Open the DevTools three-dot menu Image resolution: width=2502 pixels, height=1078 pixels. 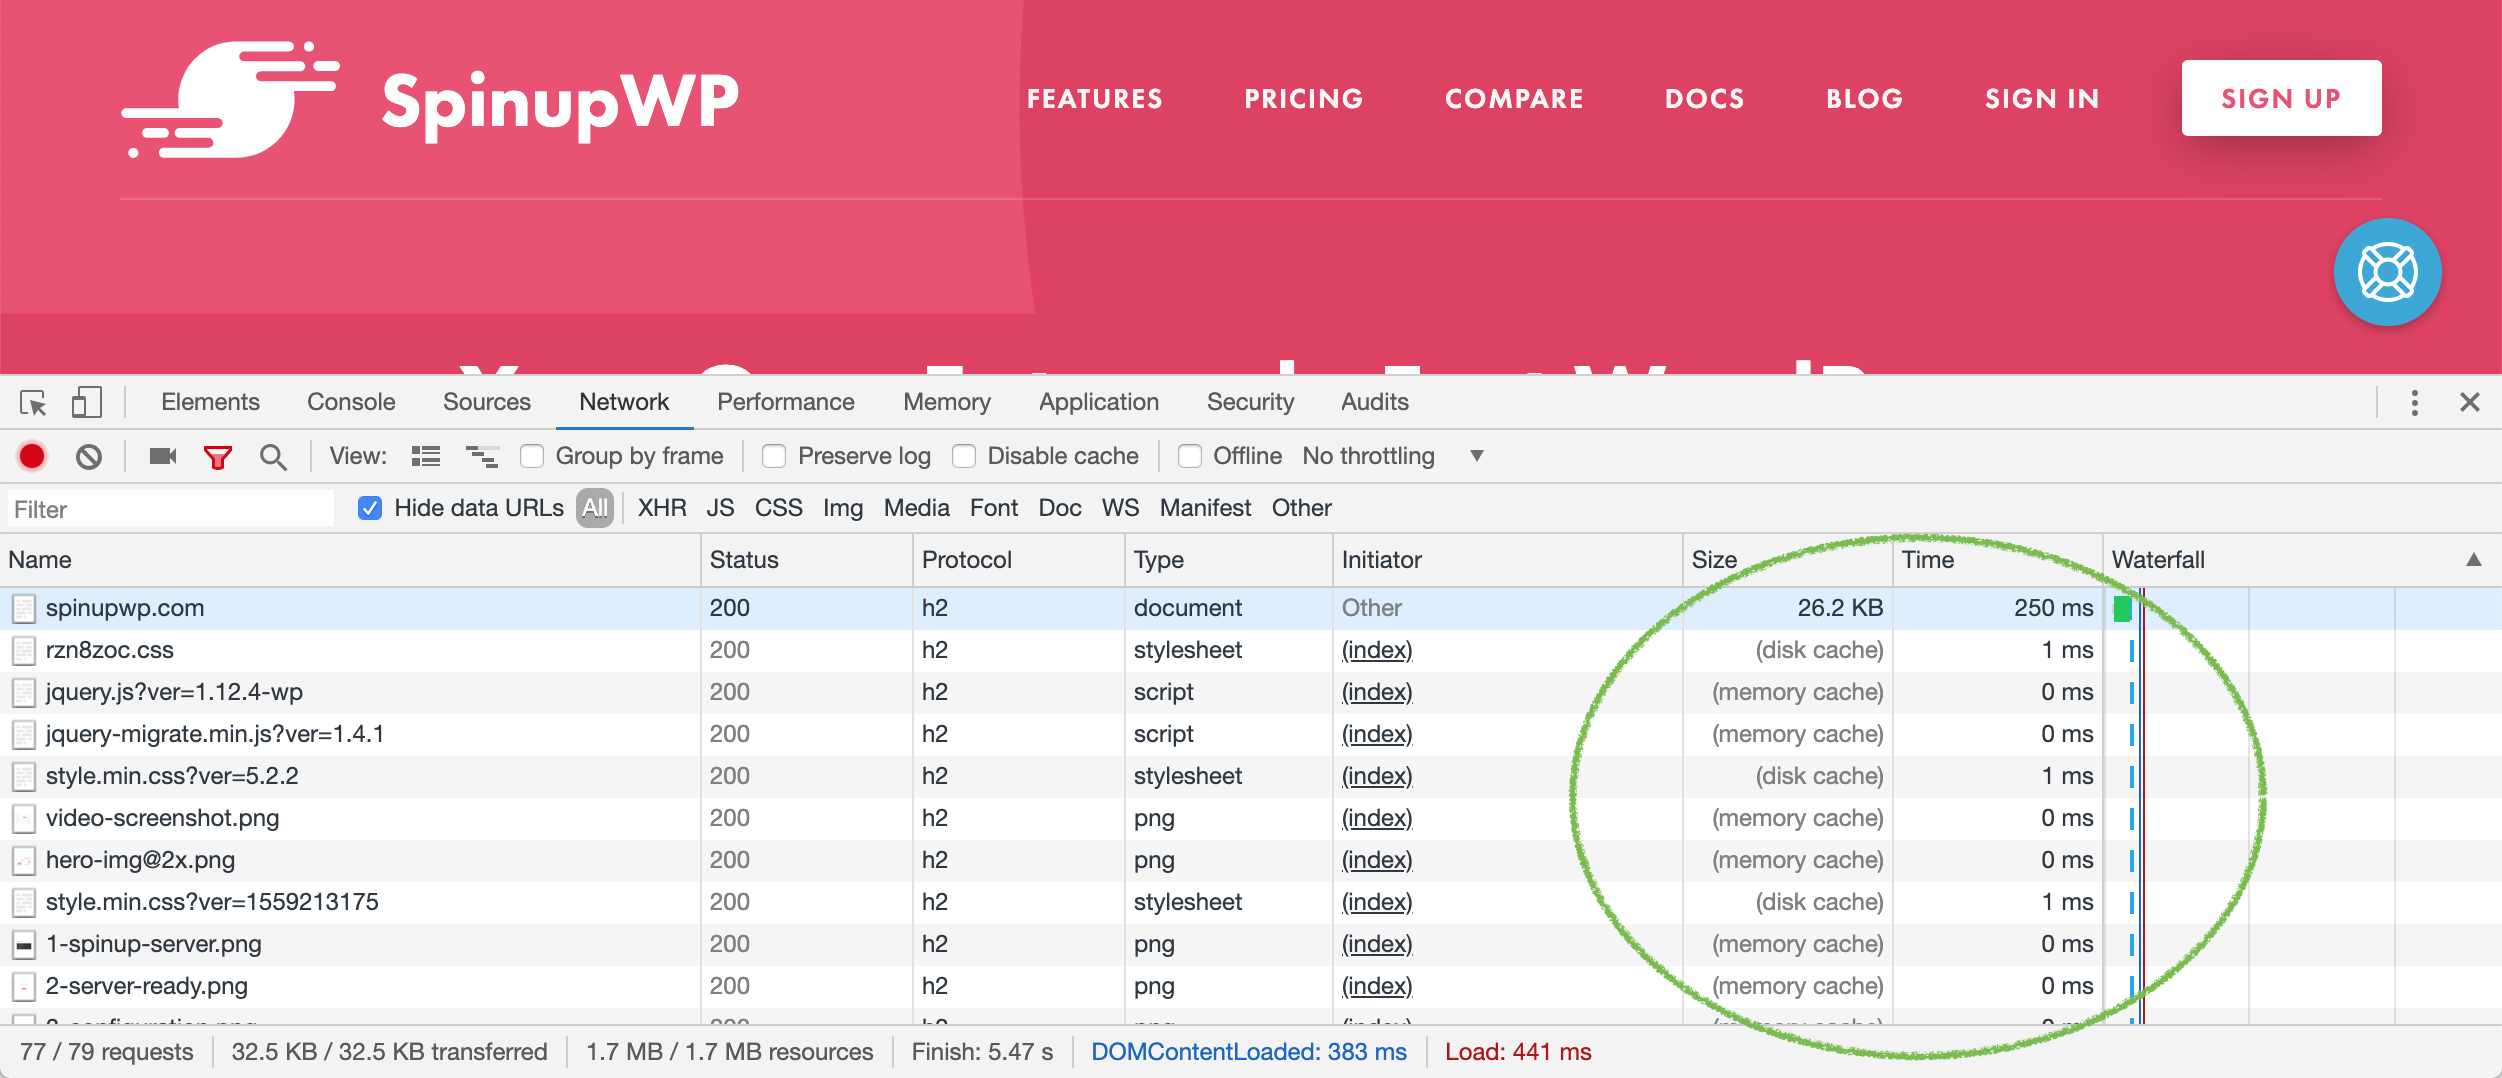pyautogui.click(x=2414, y=403)
